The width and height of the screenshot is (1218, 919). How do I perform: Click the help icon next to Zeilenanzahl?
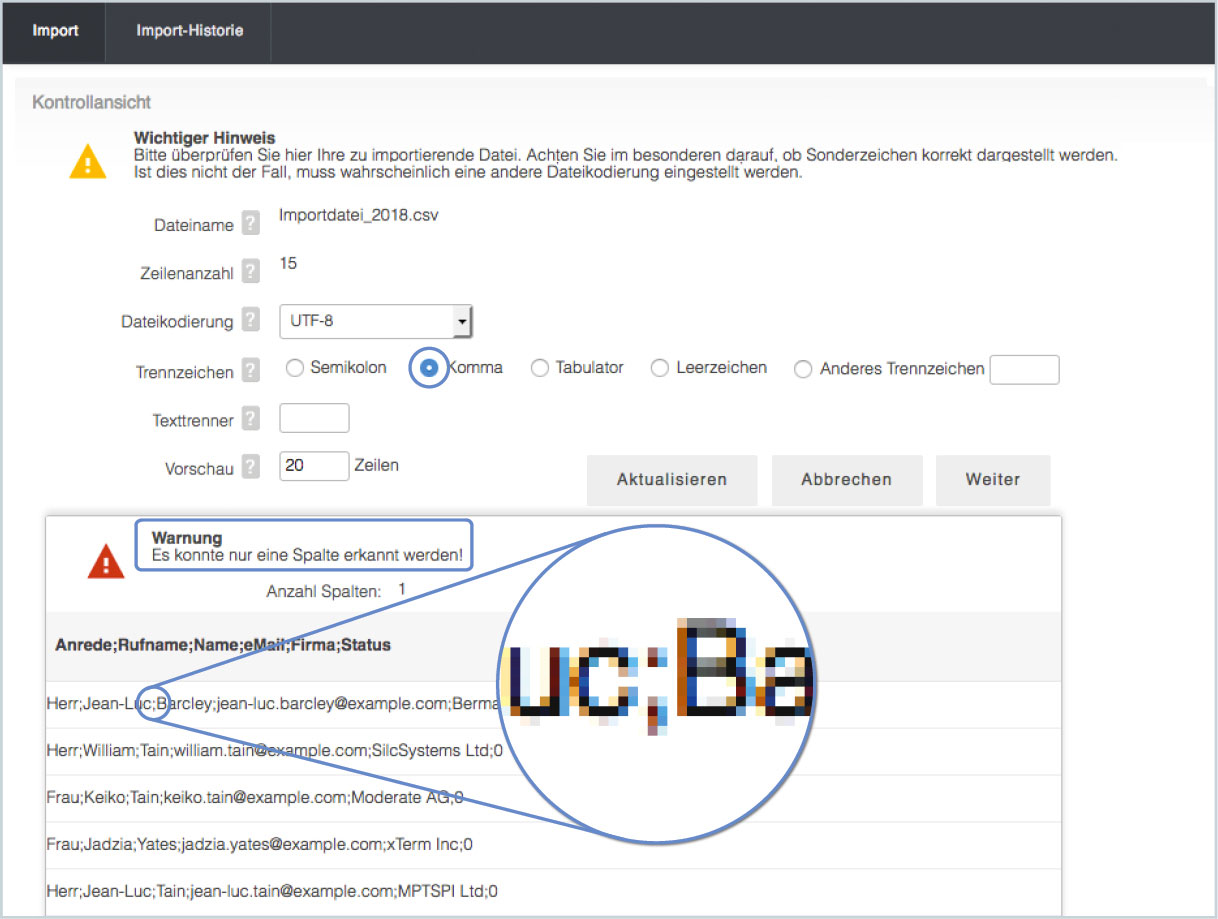click(x=251, y=271)
